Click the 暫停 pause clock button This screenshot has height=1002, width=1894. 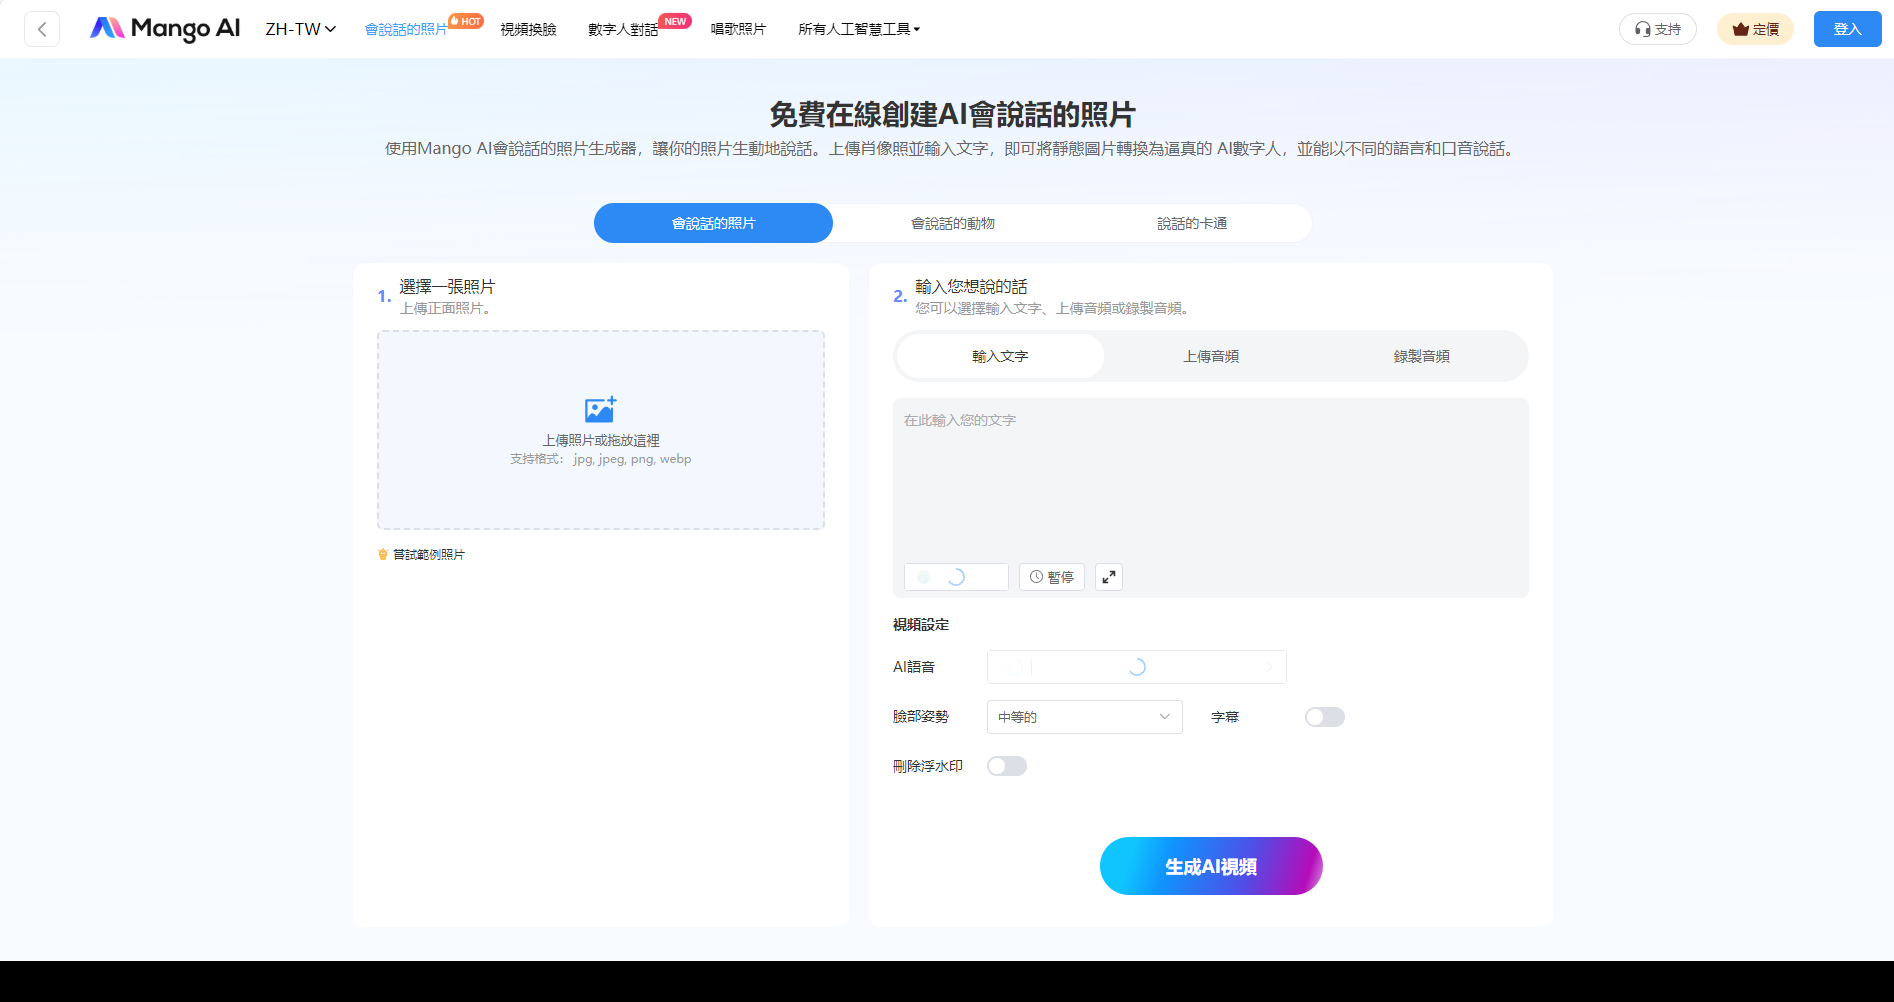tap(1051, 577)
